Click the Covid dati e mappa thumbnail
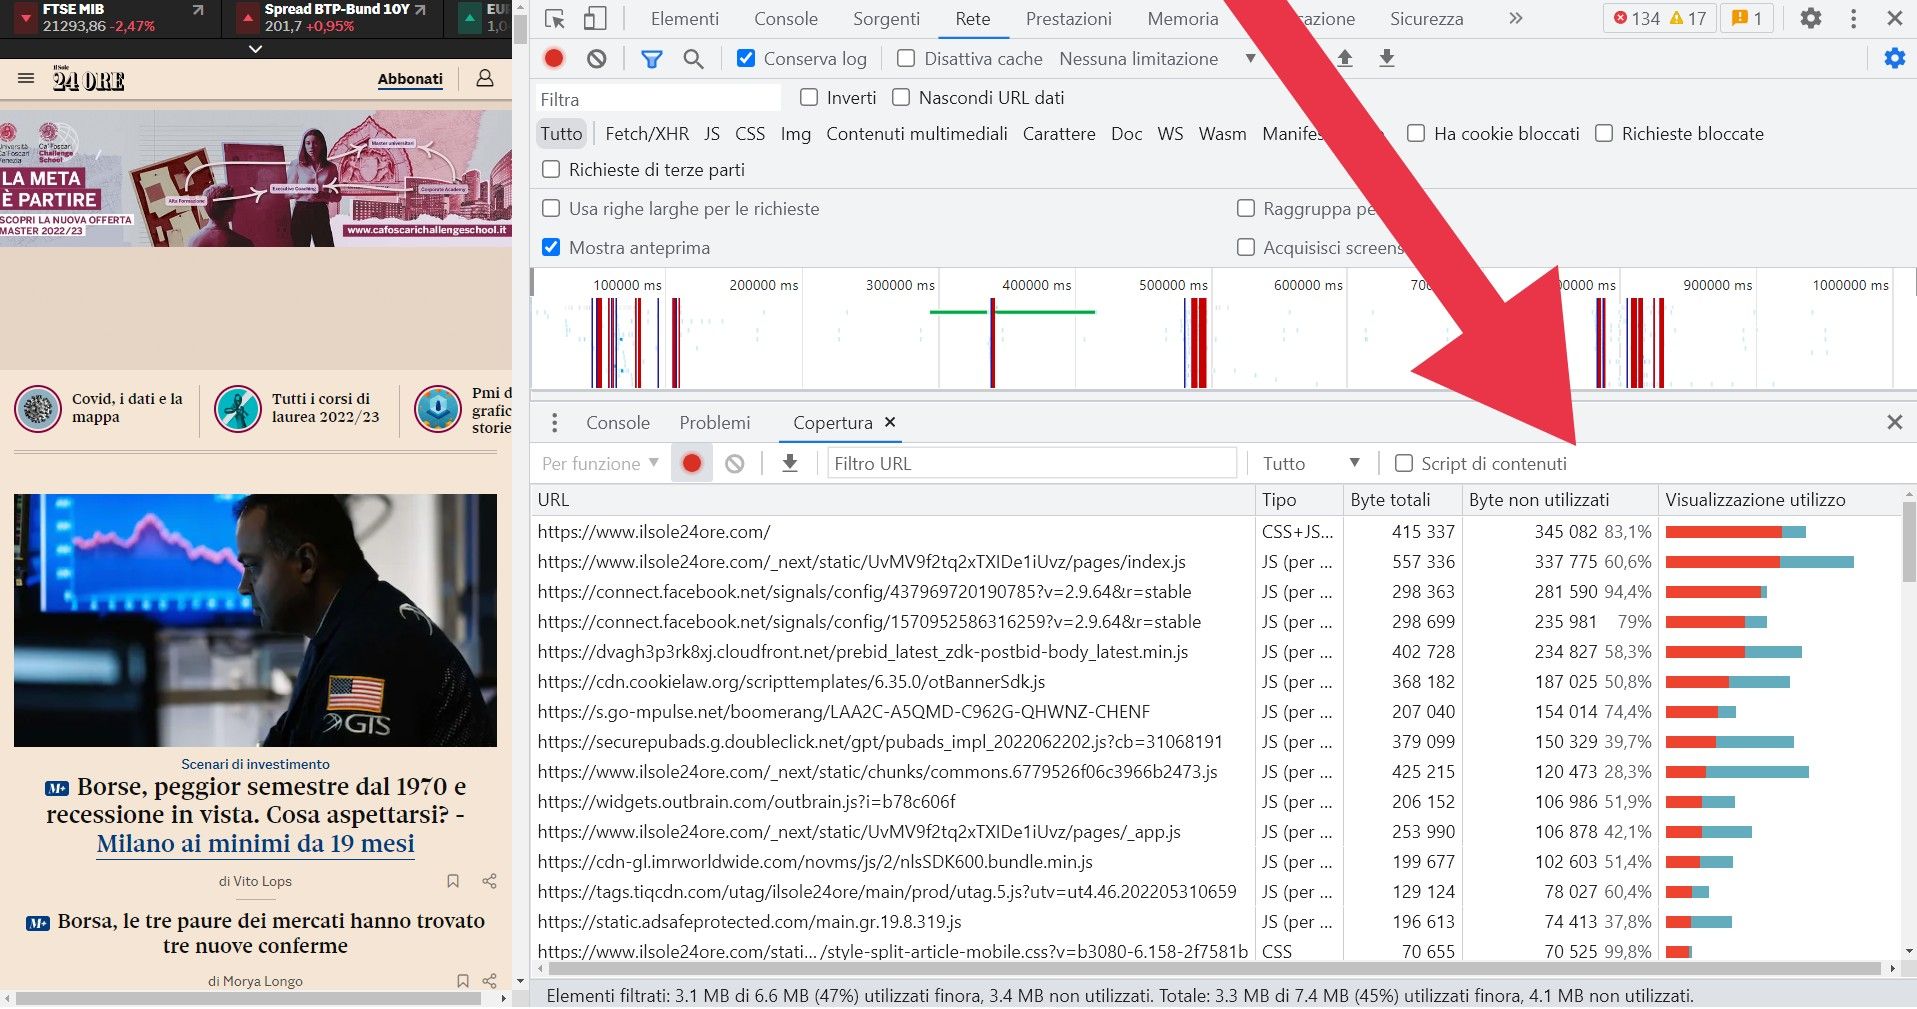The height and width of the screenshot is (1009, 1917). 38,409
